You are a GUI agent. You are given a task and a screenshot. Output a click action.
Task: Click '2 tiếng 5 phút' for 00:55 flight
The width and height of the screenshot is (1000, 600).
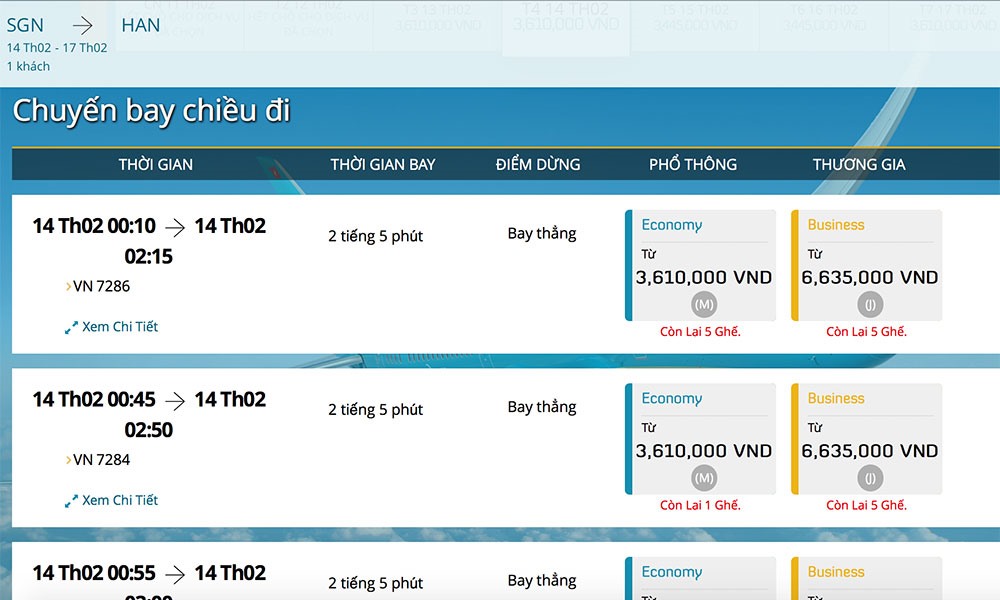376,583
